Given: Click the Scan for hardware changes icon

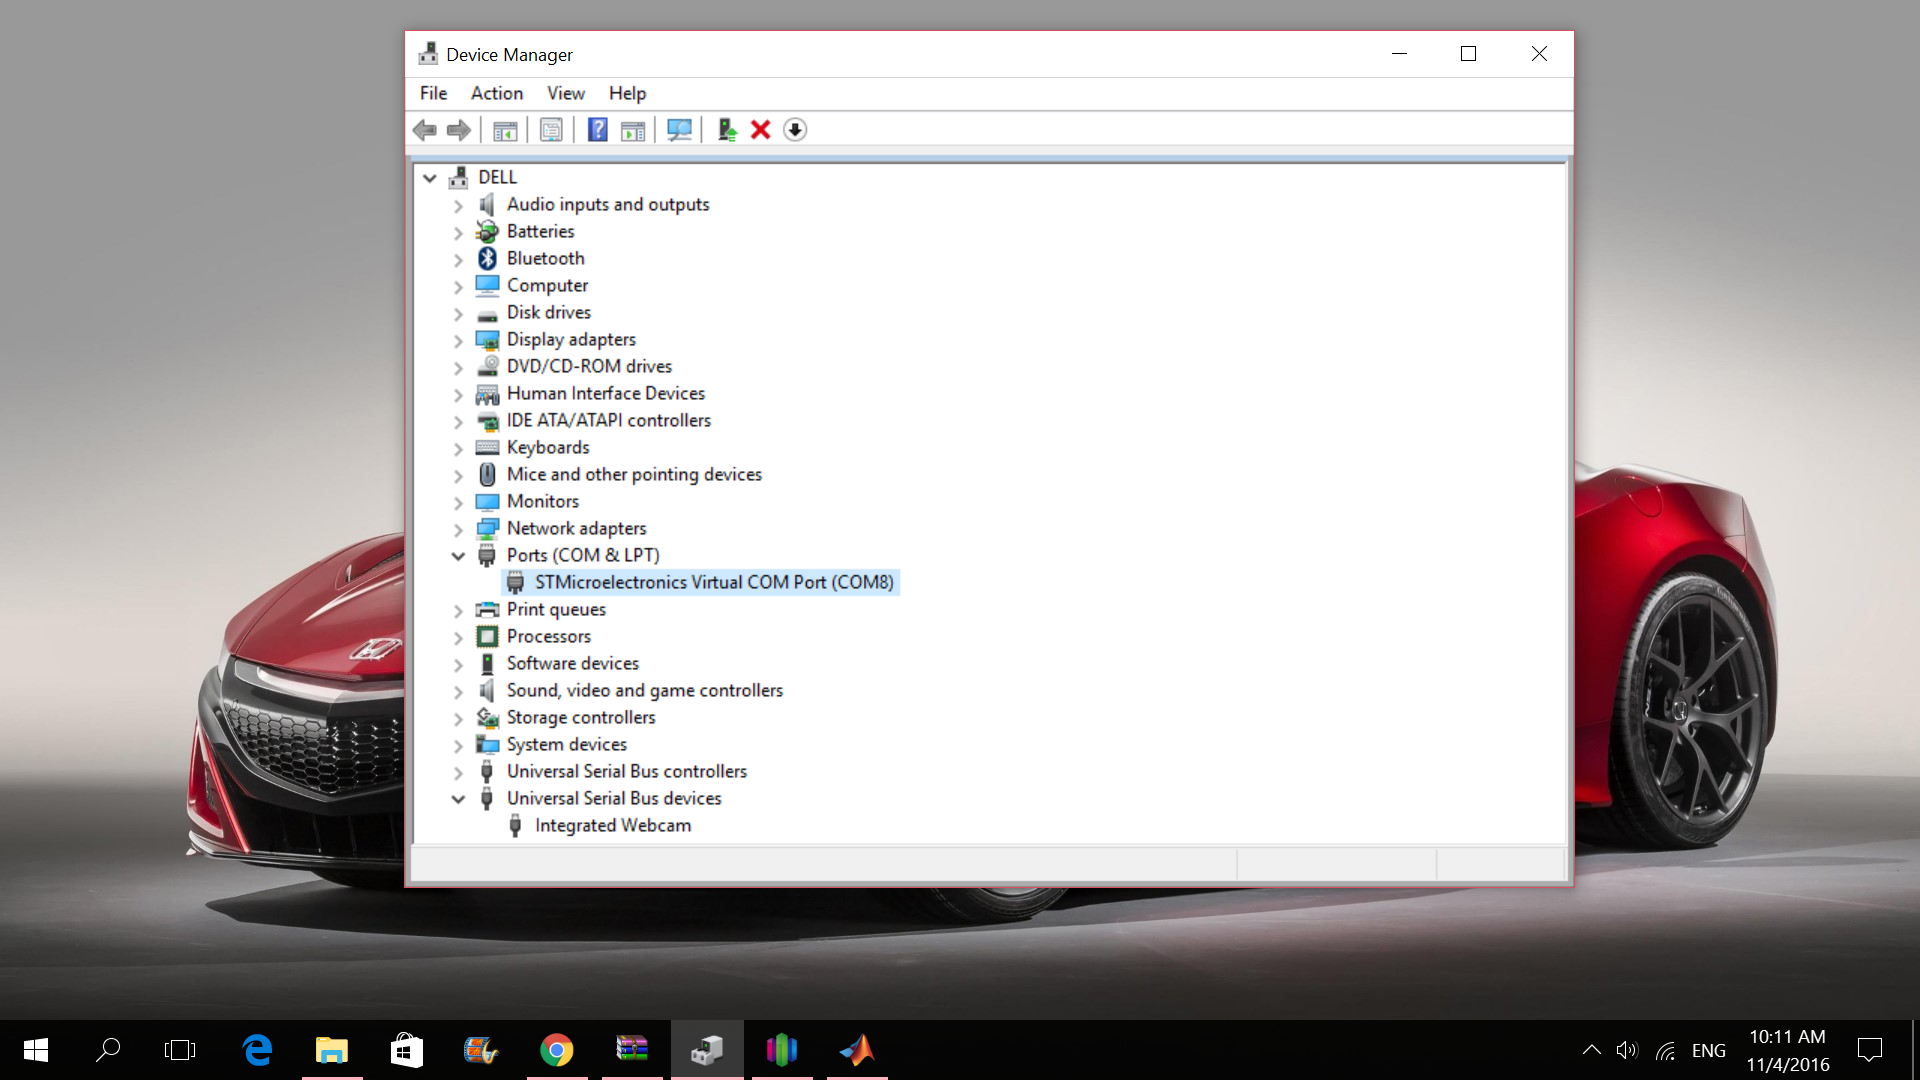Looking at the screenshot, I should [x=680, y=130].
